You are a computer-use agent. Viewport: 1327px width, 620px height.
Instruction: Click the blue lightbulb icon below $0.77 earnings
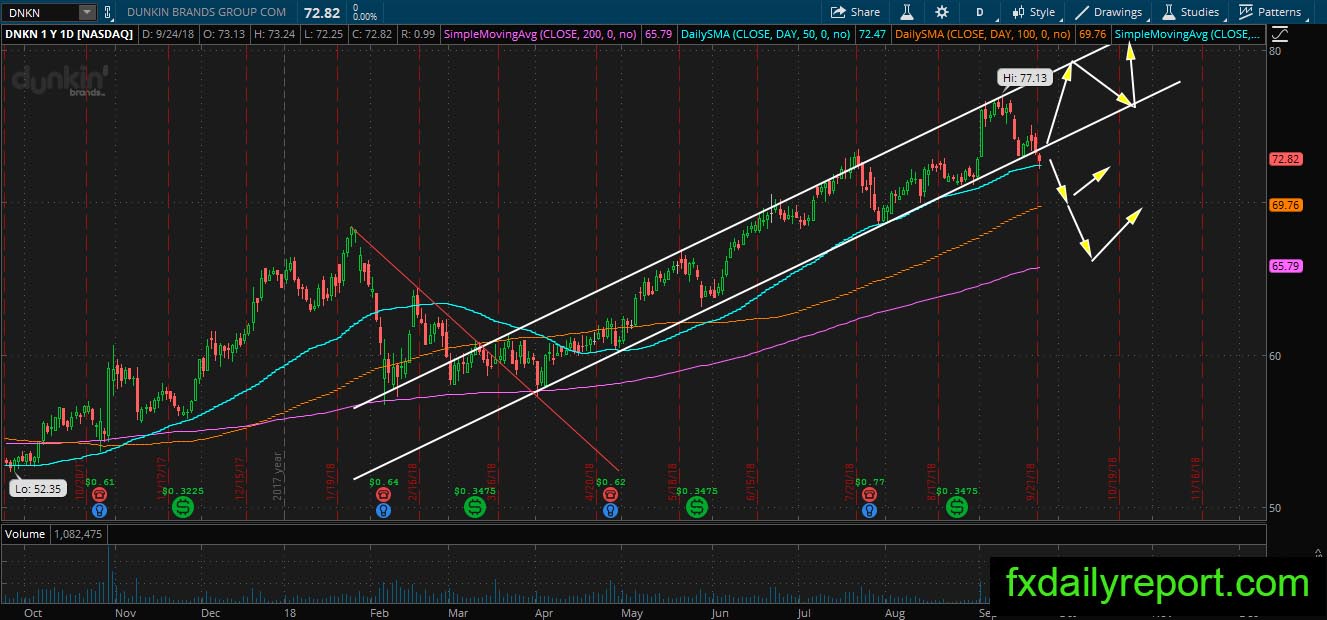(x=869, y=509)
